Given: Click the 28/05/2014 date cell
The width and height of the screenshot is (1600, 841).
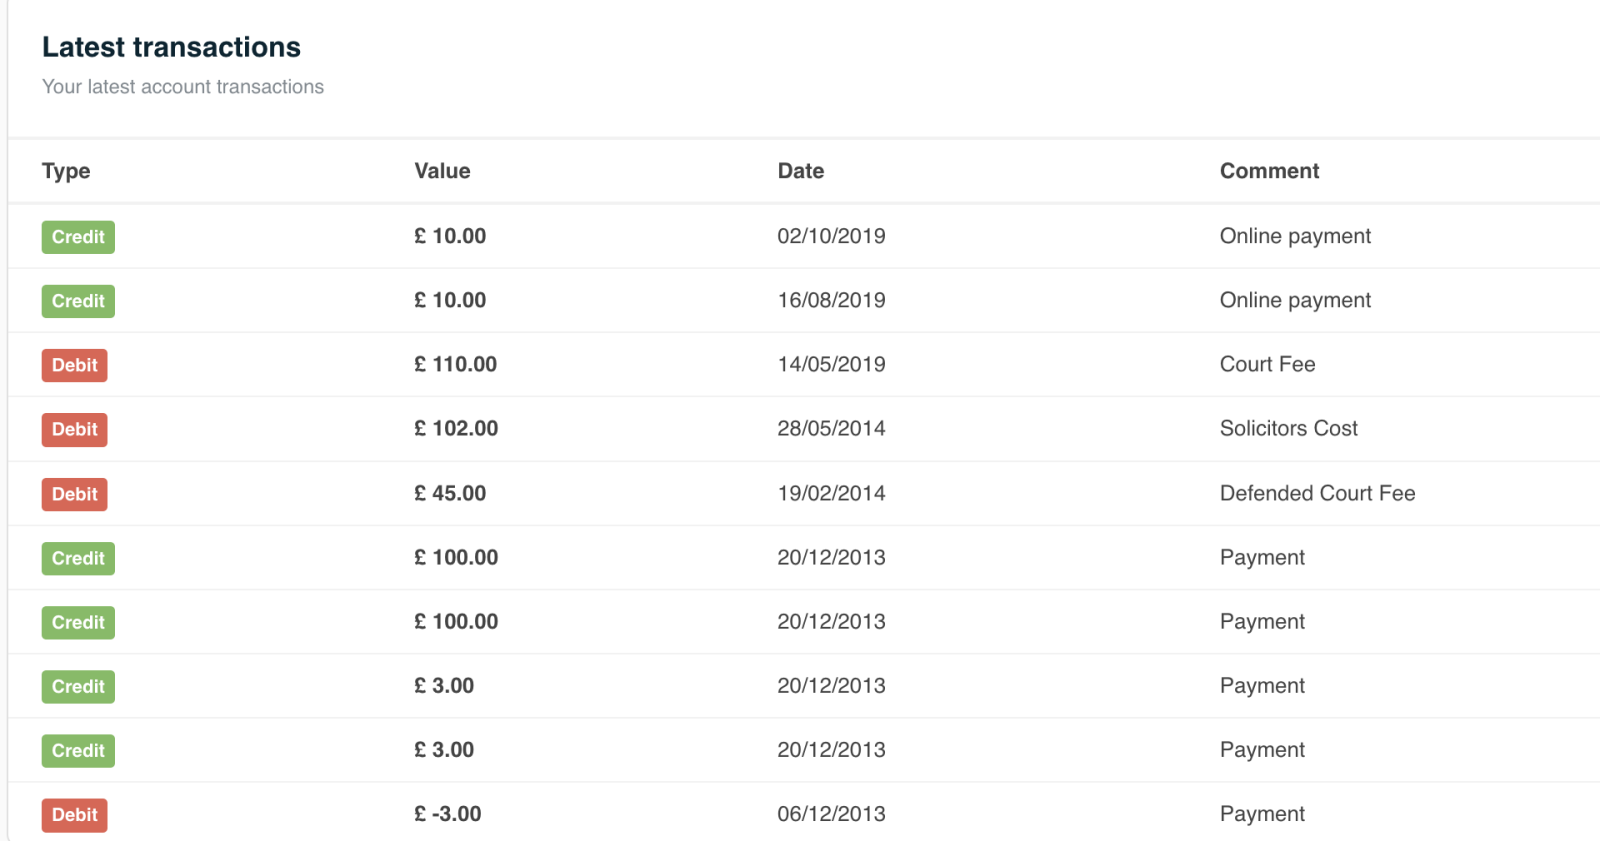Looking at the screenshot, I should coord(831,428).
